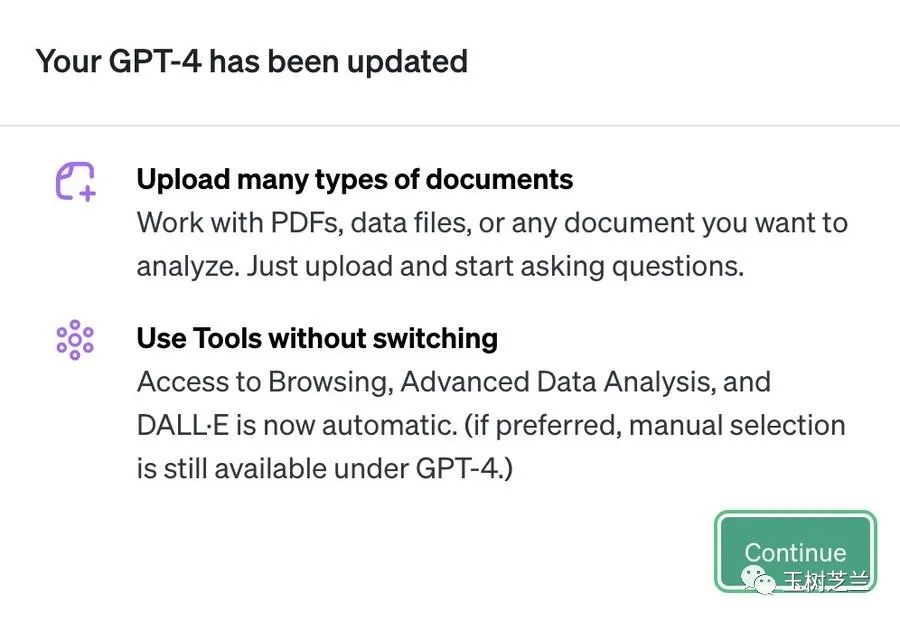Click the purple tools circles icon
Image resolution: width=900 pixels, height=622 pixels.
(x=75, y=340)
